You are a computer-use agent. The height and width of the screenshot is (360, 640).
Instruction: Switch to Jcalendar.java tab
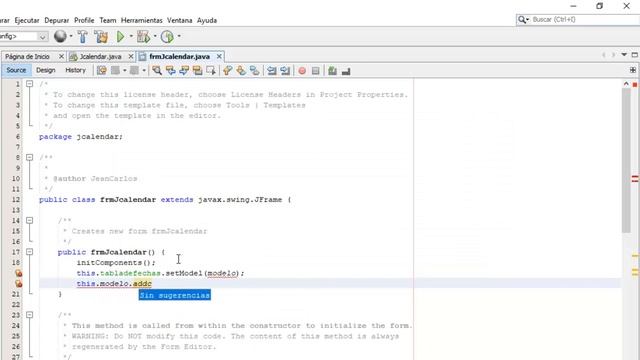click(x=100, y=56)
